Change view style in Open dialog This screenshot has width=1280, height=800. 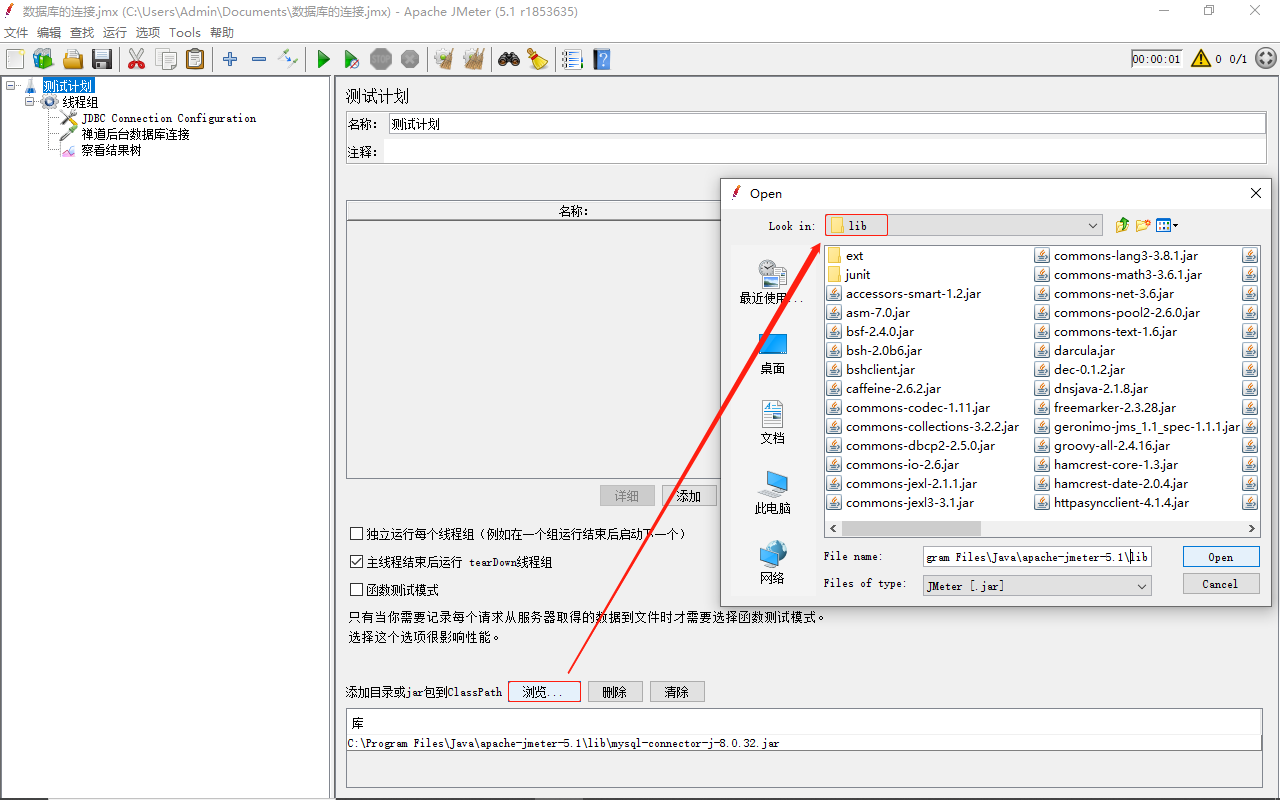coord(1167,226)
